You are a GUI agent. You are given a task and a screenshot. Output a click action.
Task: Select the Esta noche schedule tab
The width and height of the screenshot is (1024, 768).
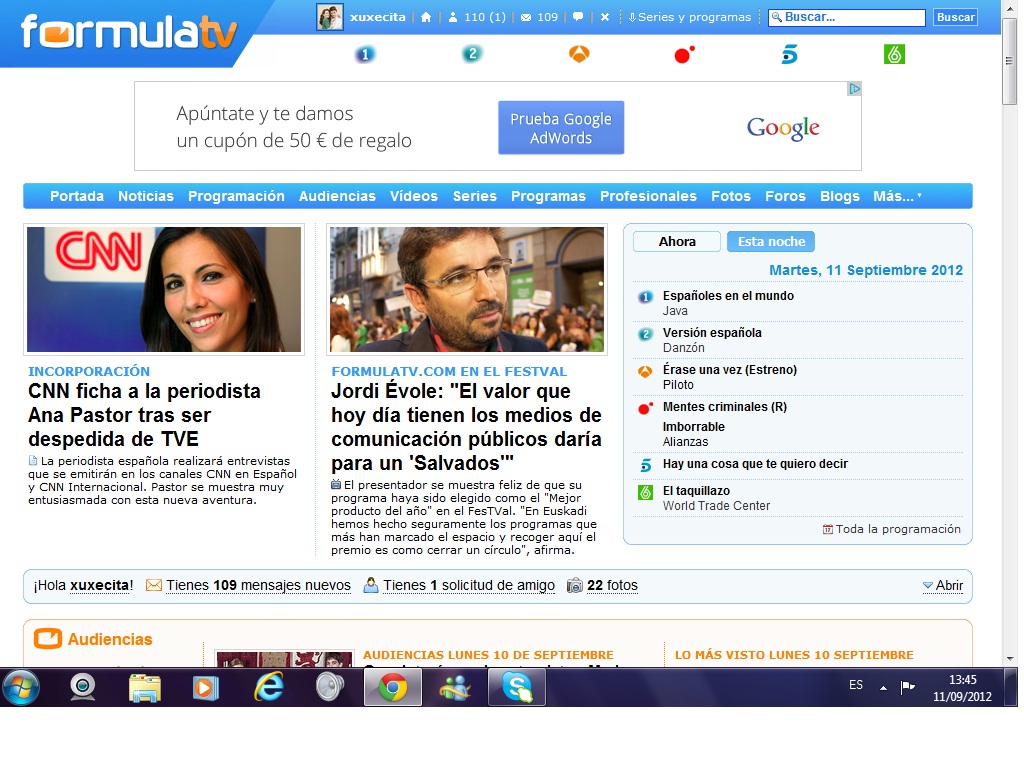pos(770,241)
